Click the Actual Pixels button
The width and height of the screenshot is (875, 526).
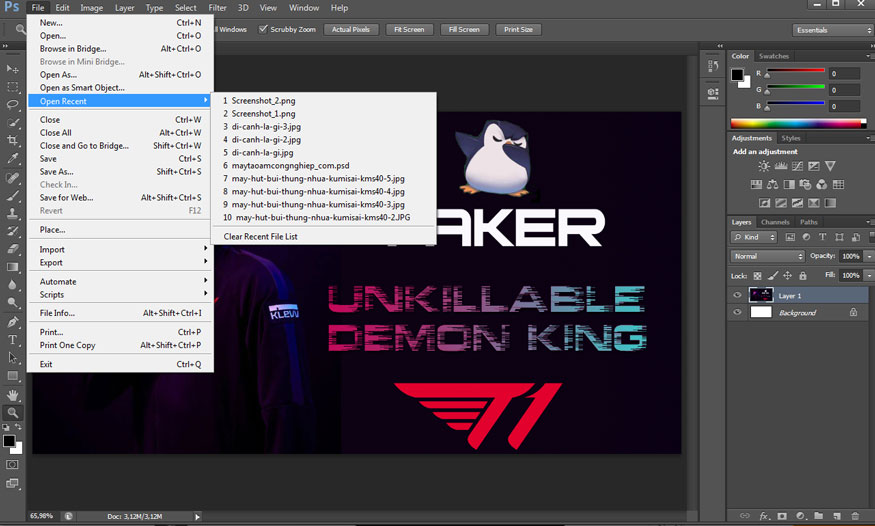(x=351, y=30)
